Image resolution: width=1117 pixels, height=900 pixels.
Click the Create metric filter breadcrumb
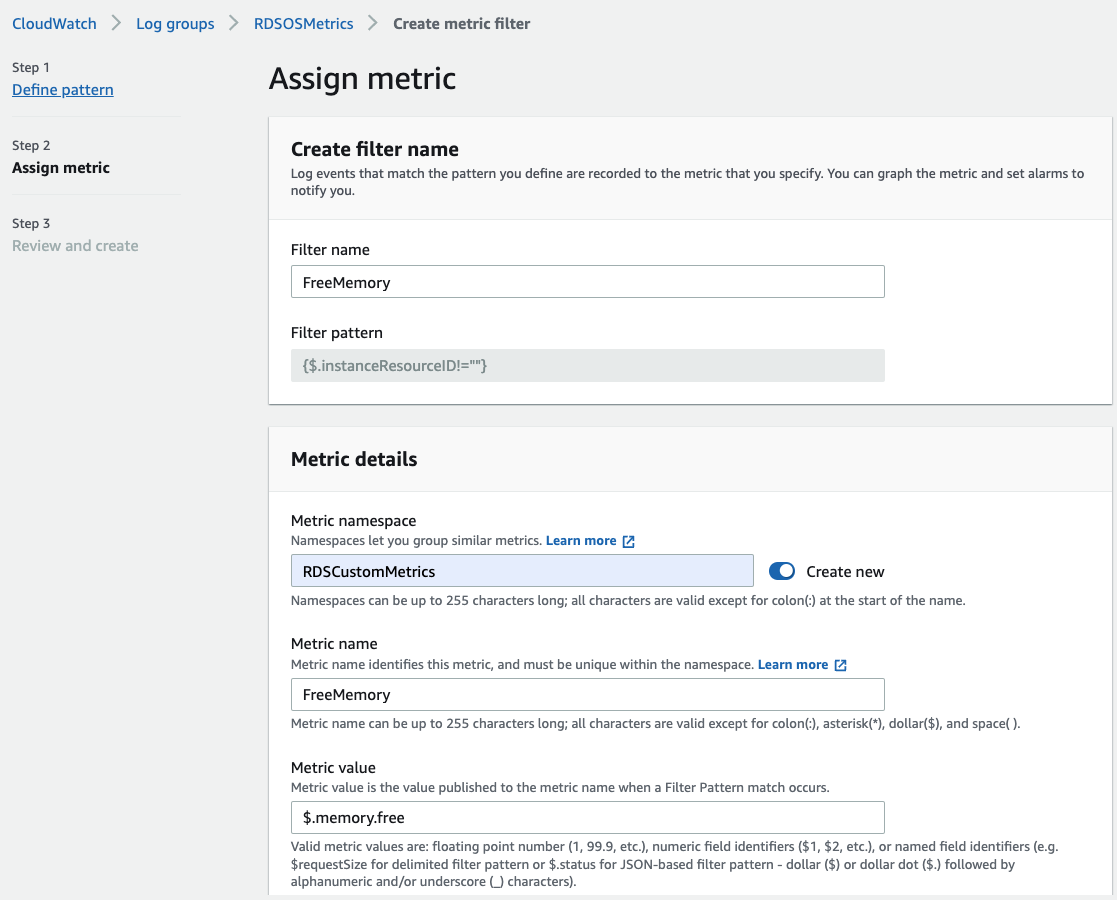[x=461, y=23]
